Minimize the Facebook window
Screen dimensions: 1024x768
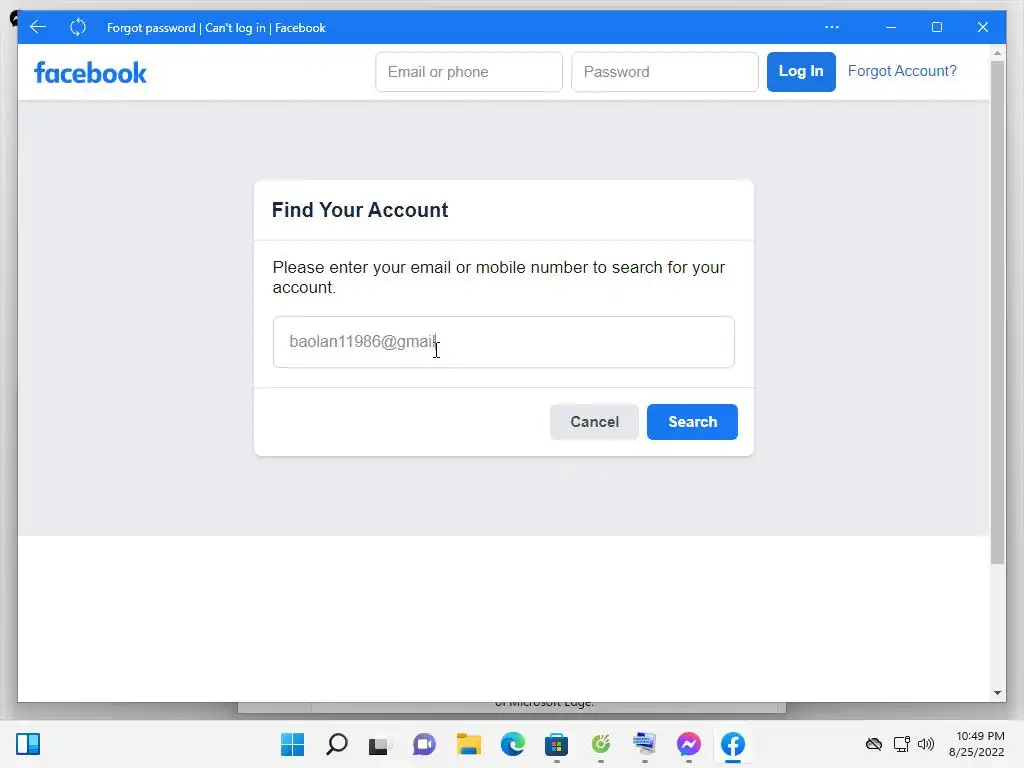(891, 27)
